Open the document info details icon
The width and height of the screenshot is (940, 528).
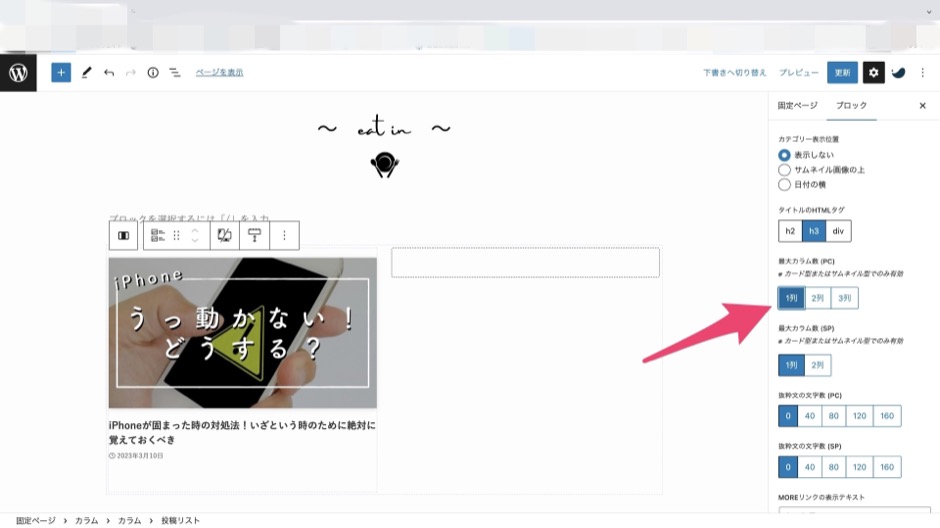click(x=153, y=73)
